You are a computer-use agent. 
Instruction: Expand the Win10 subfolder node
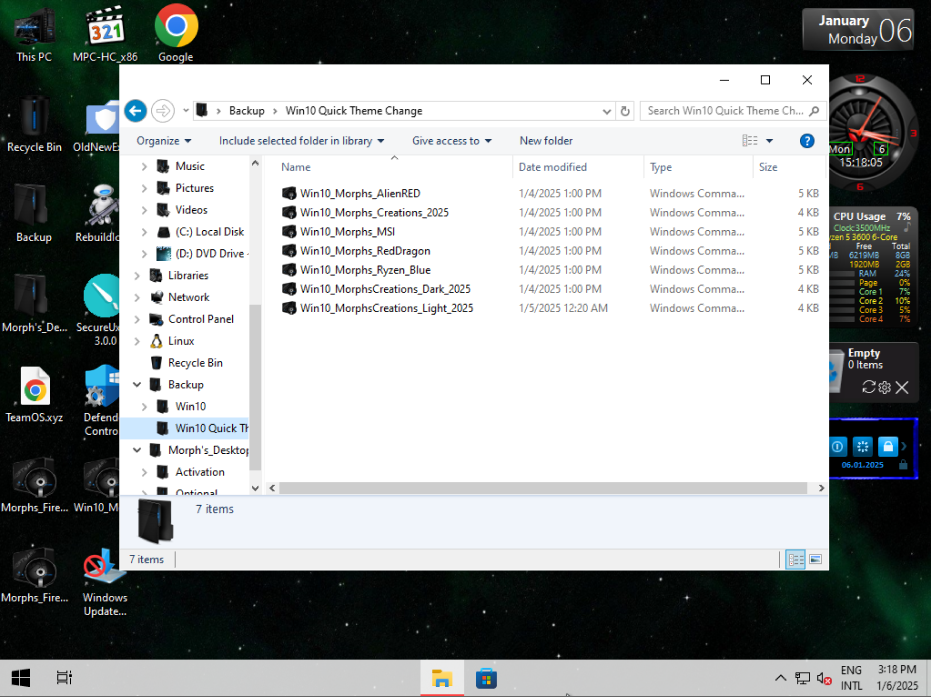[x=144, y=407]
